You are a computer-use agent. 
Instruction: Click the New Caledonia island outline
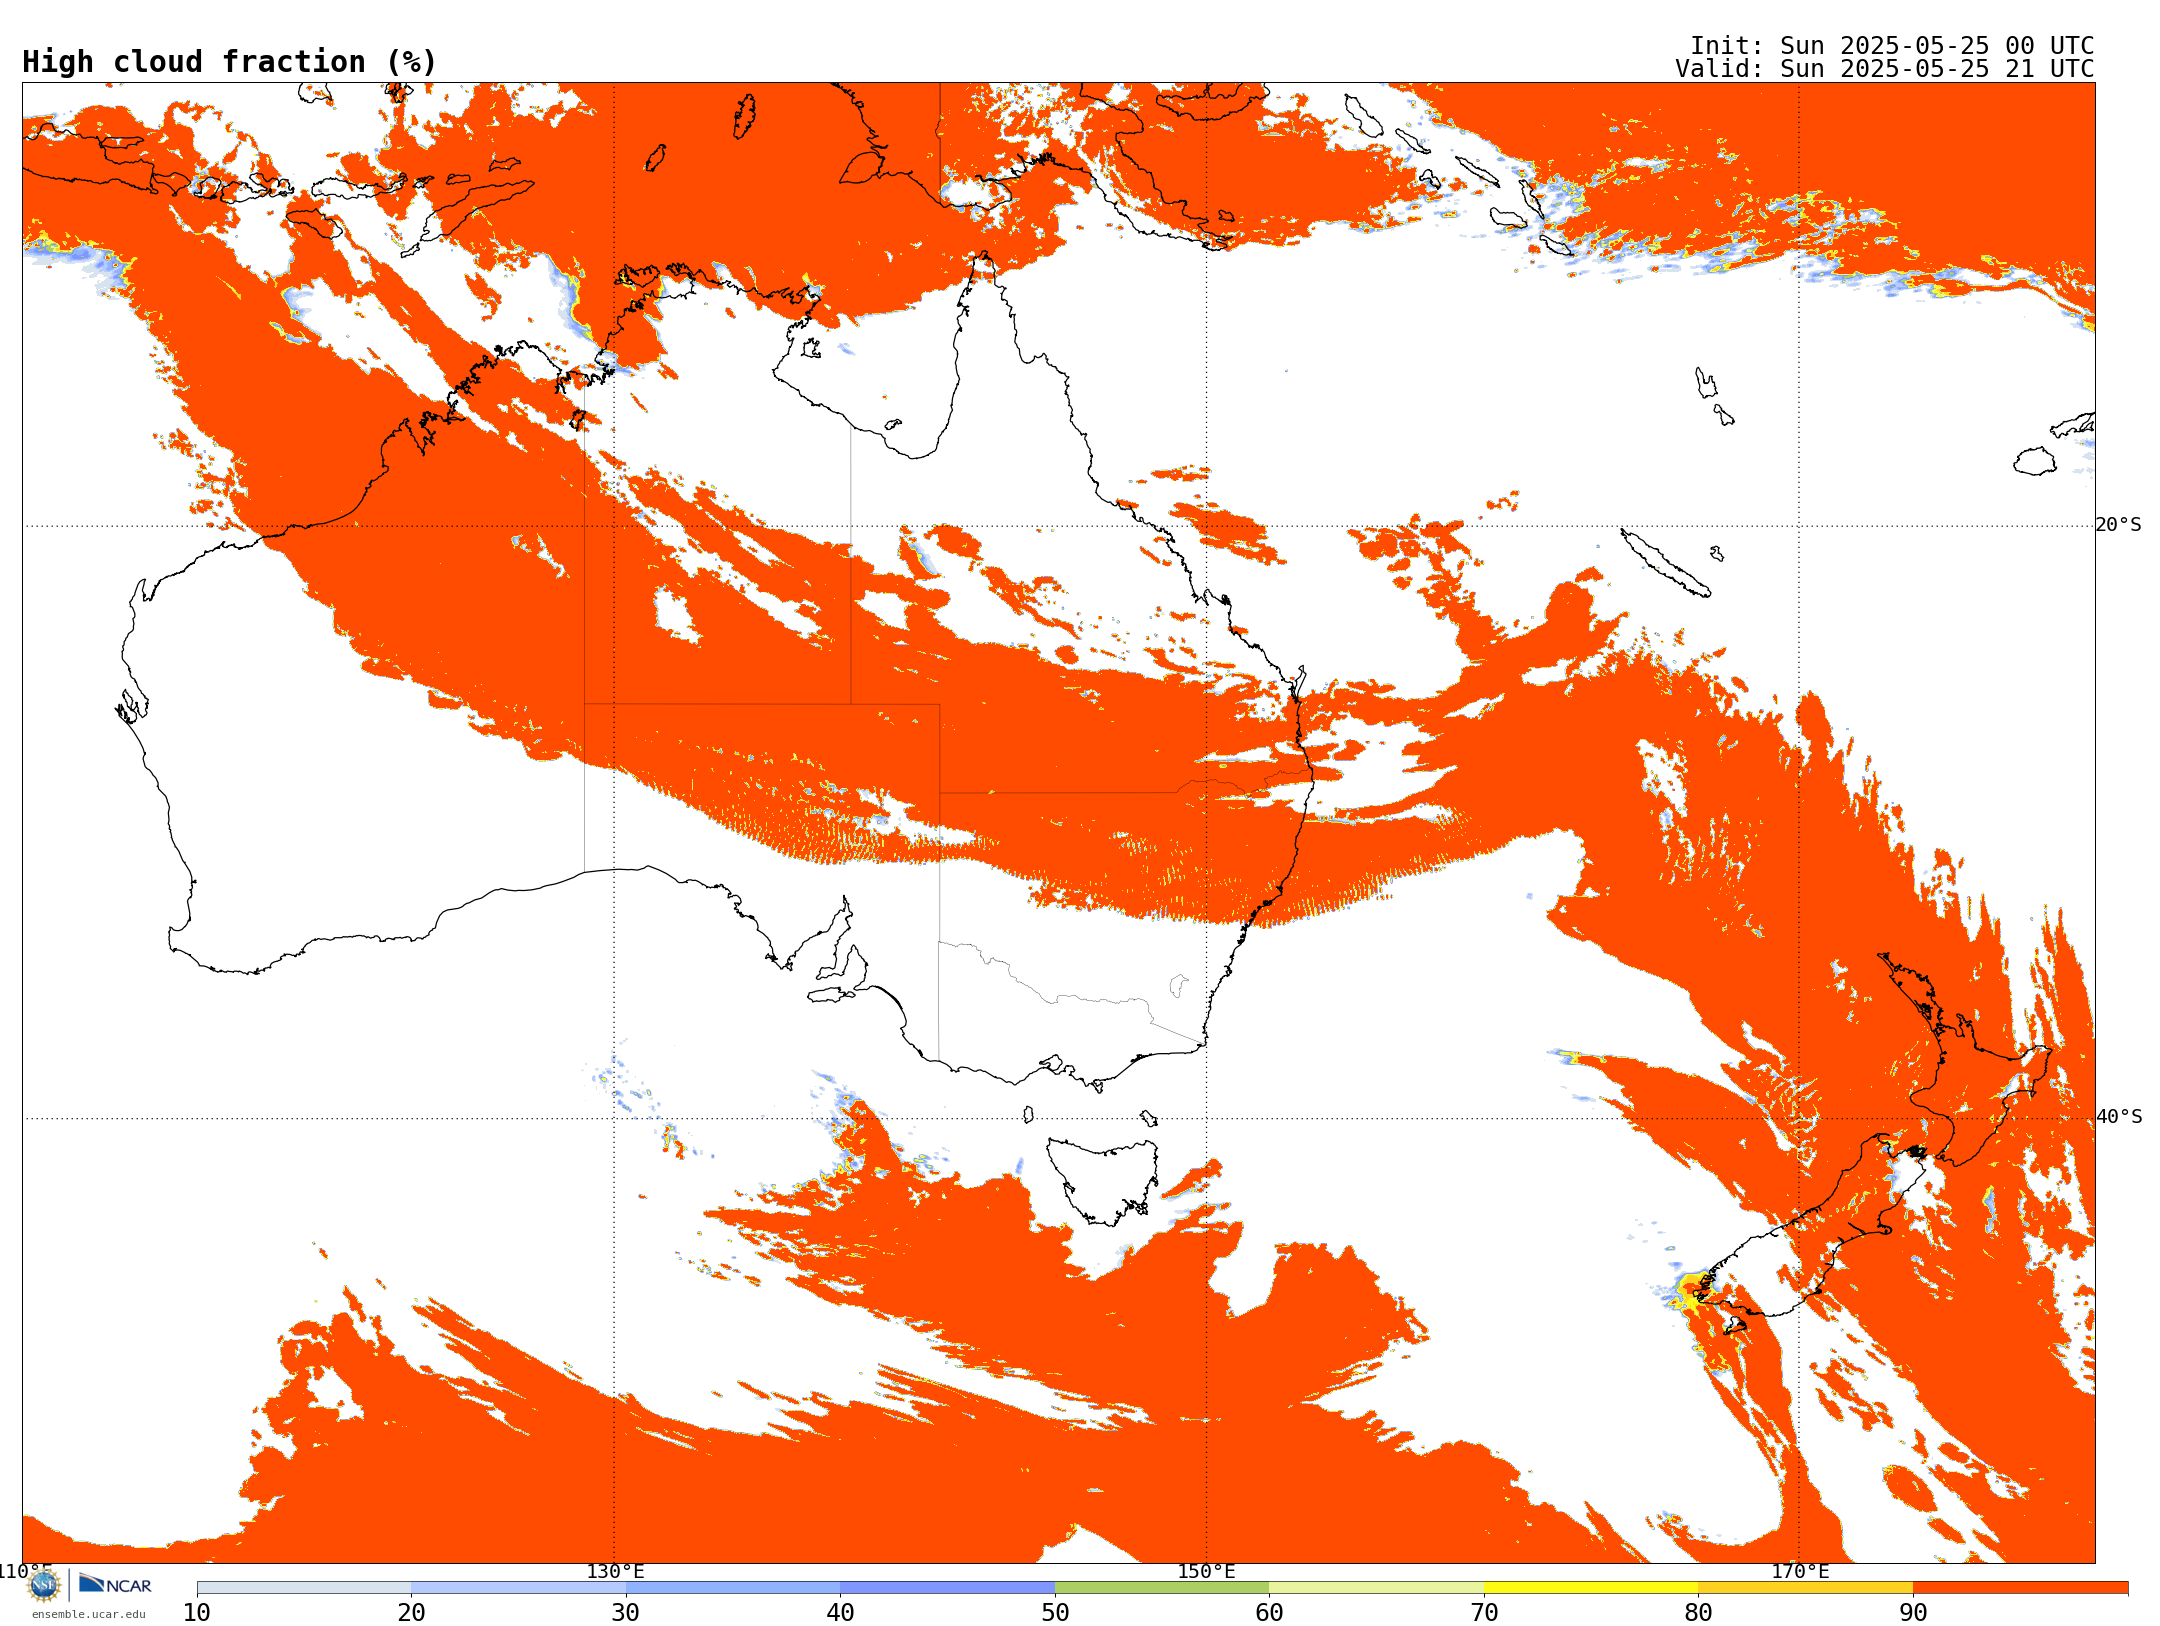[1665, 562]
